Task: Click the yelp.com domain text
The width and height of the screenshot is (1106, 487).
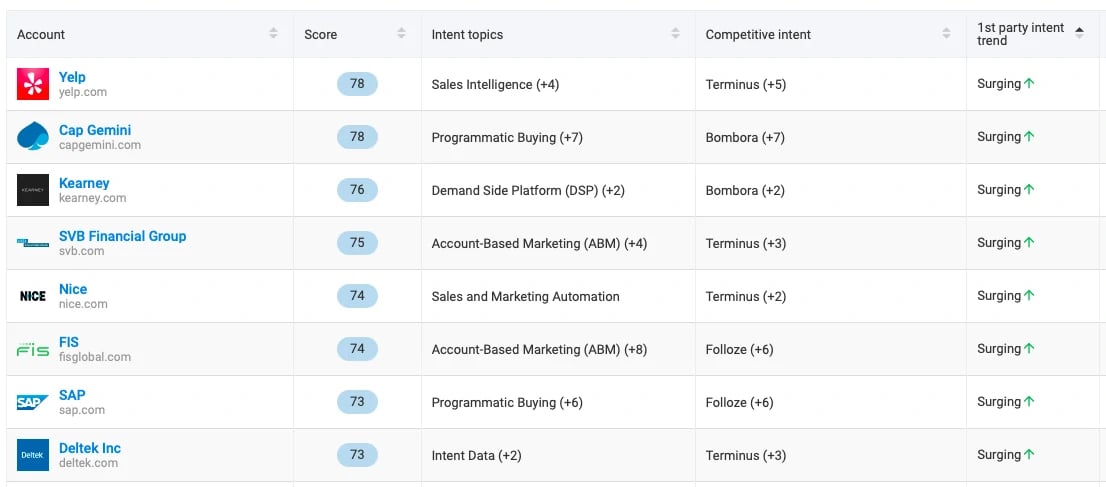Action: (83, 92)
